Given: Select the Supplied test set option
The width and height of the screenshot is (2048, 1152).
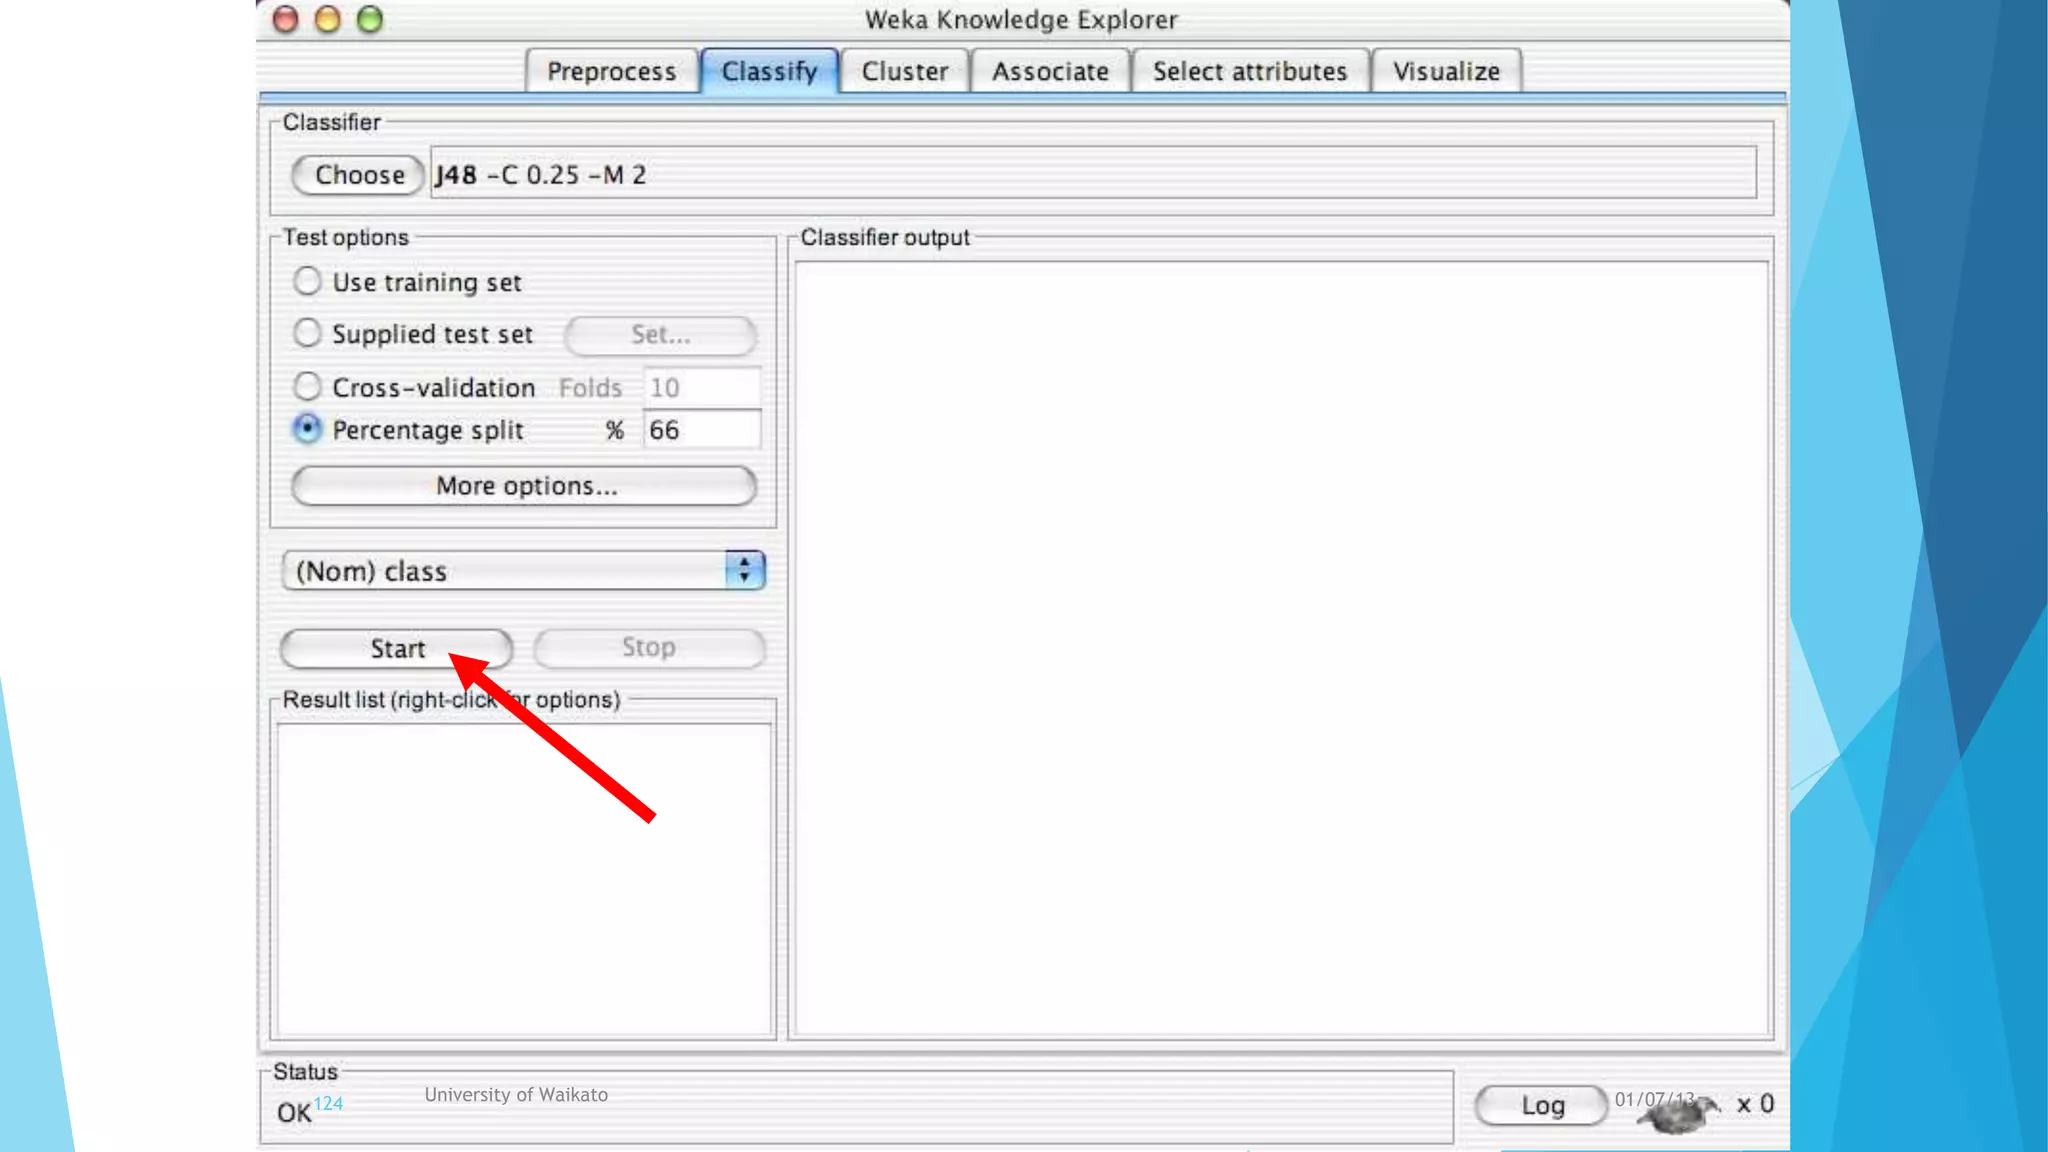Looking at the screenshot, I should [307, 333].
